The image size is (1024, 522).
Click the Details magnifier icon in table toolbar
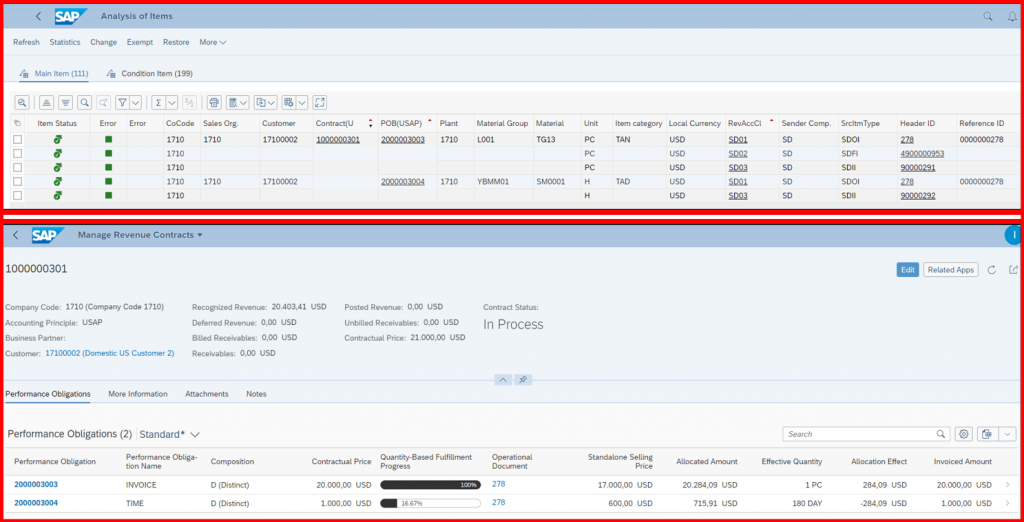click(x=22, y=102)
